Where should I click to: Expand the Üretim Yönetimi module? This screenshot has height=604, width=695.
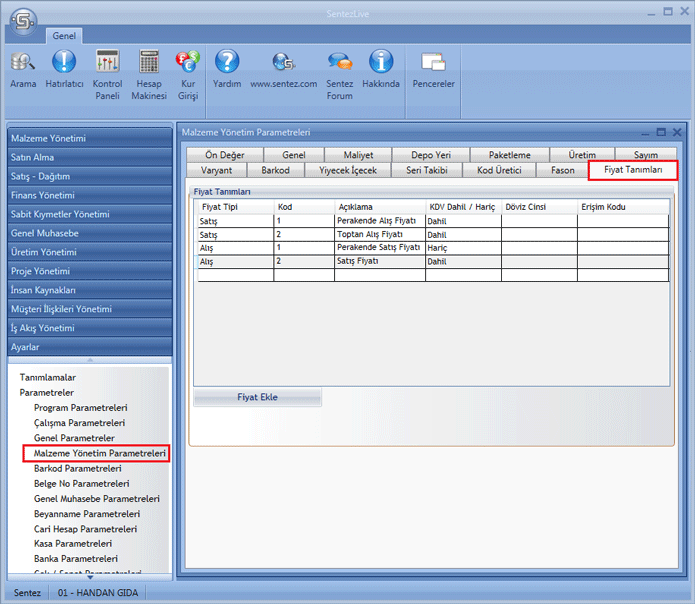[90, 252]
